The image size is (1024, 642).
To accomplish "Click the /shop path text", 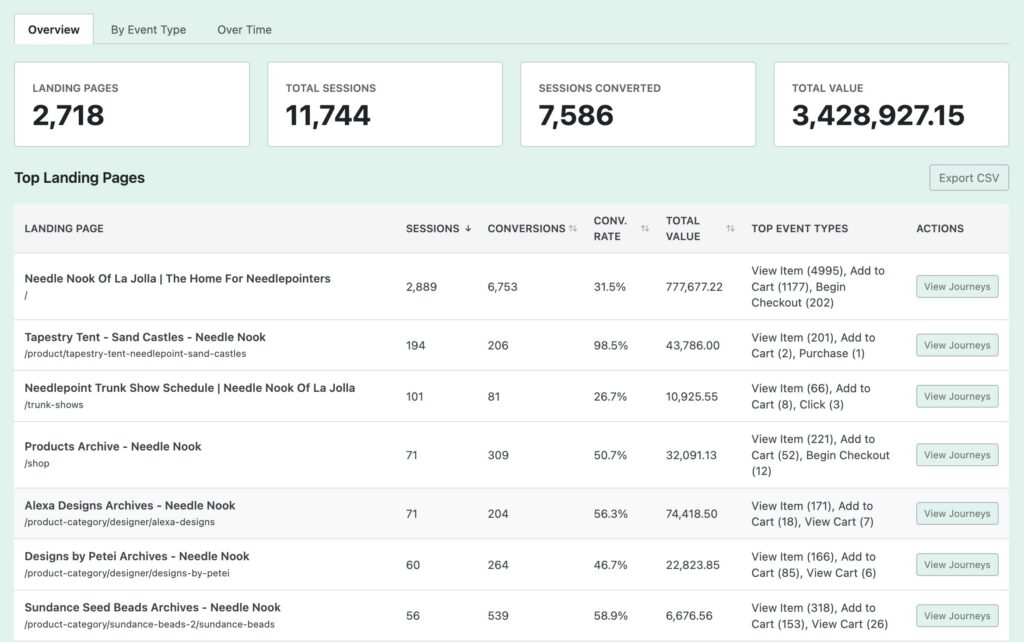I will tap(37, 464).
